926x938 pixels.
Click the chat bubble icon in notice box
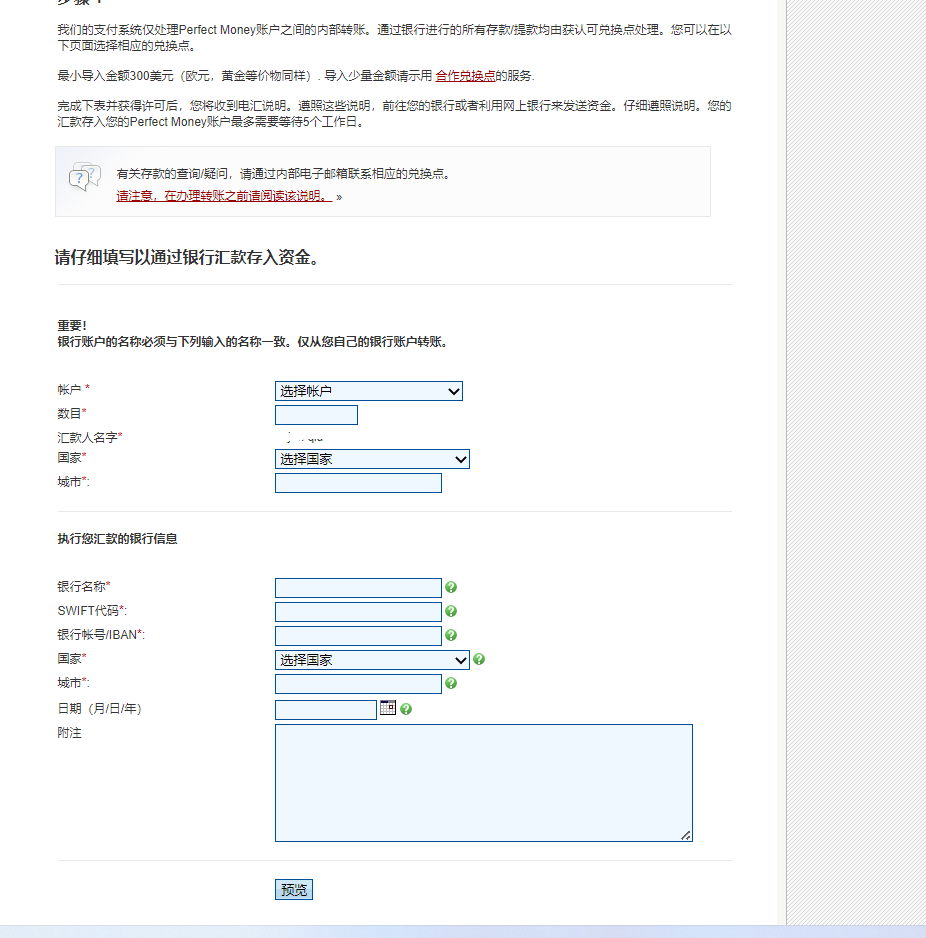point(84,178)
